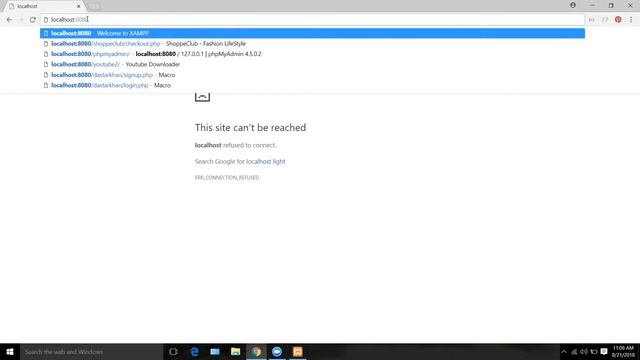
Task: Switch to Chrome on the taskbar
Action: click(x=256, y=352)
